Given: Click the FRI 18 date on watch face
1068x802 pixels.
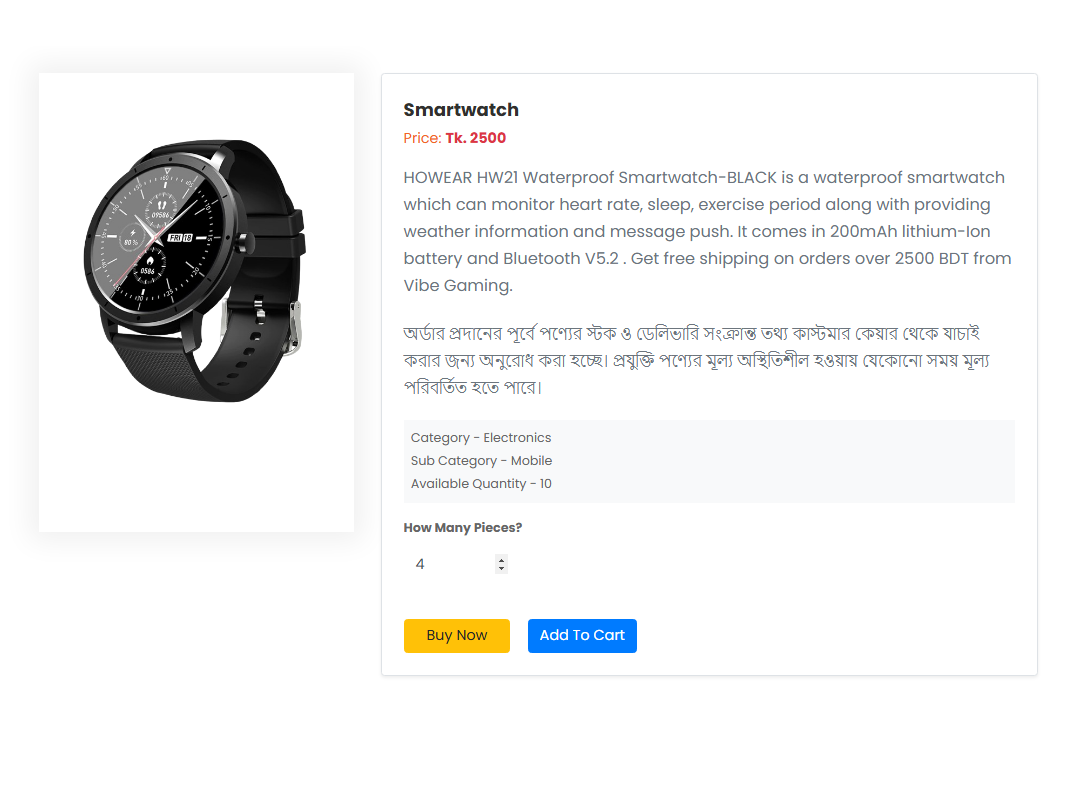Looking at the screenshot, I should 180,238.
